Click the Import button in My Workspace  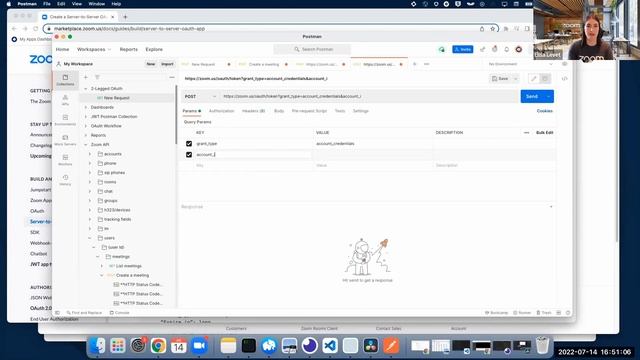(x=167, y=64)
